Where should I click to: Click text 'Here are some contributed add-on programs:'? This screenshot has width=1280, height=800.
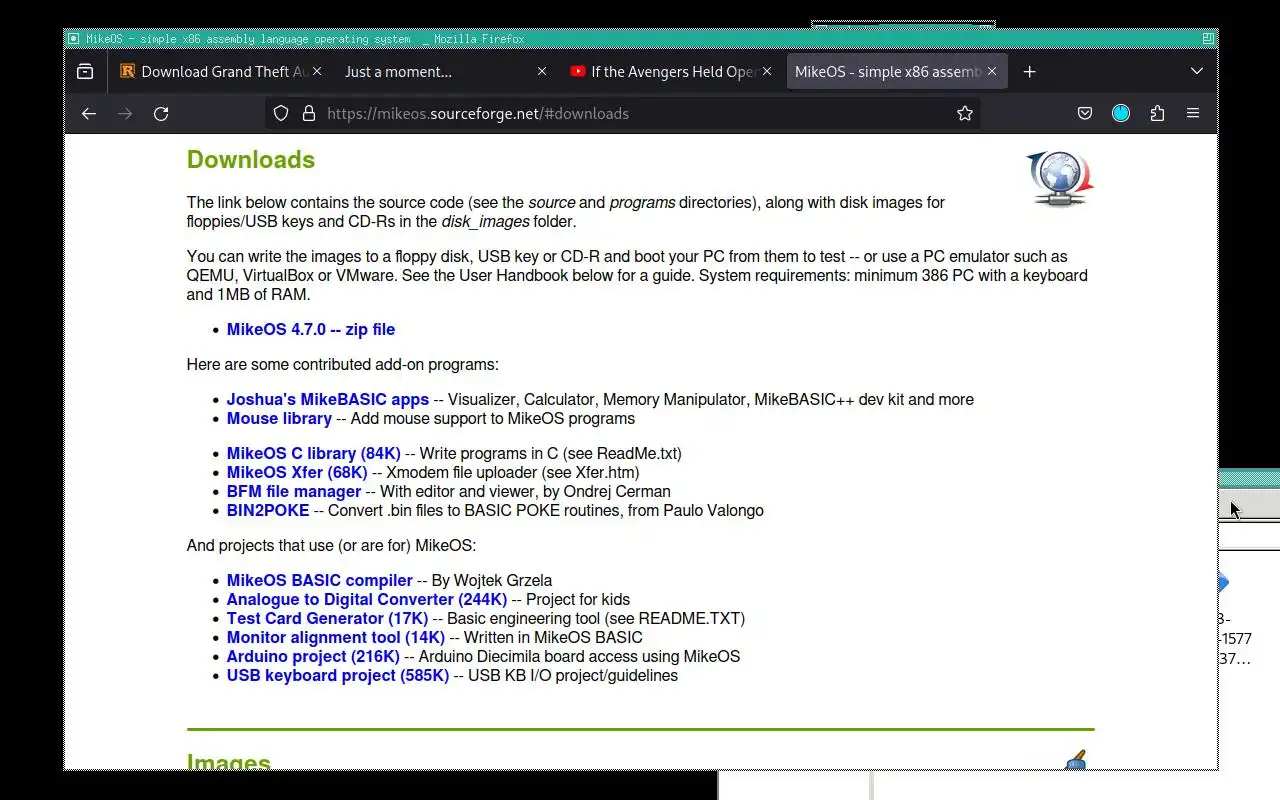point(343,365)
